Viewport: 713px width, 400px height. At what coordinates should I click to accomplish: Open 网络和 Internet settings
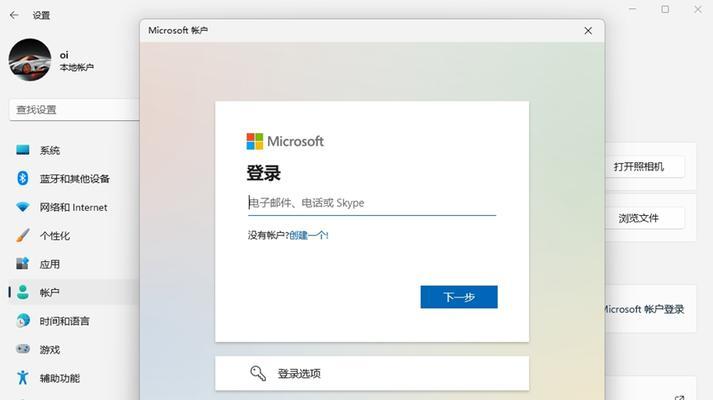73,207
